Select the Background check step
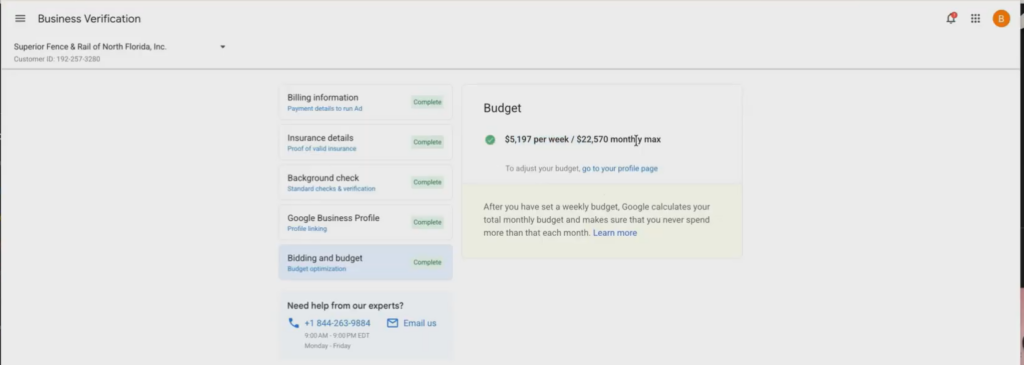The width and height of the screenshot is (1024, 365). pos(366,182)
